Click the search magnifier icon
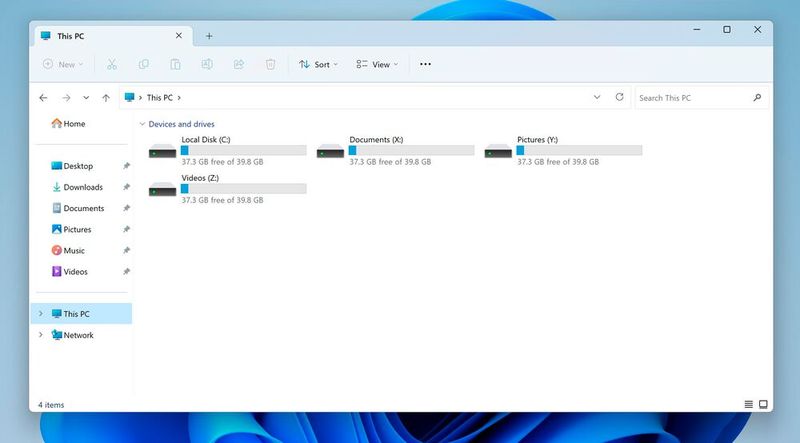 tap(757, 97)
